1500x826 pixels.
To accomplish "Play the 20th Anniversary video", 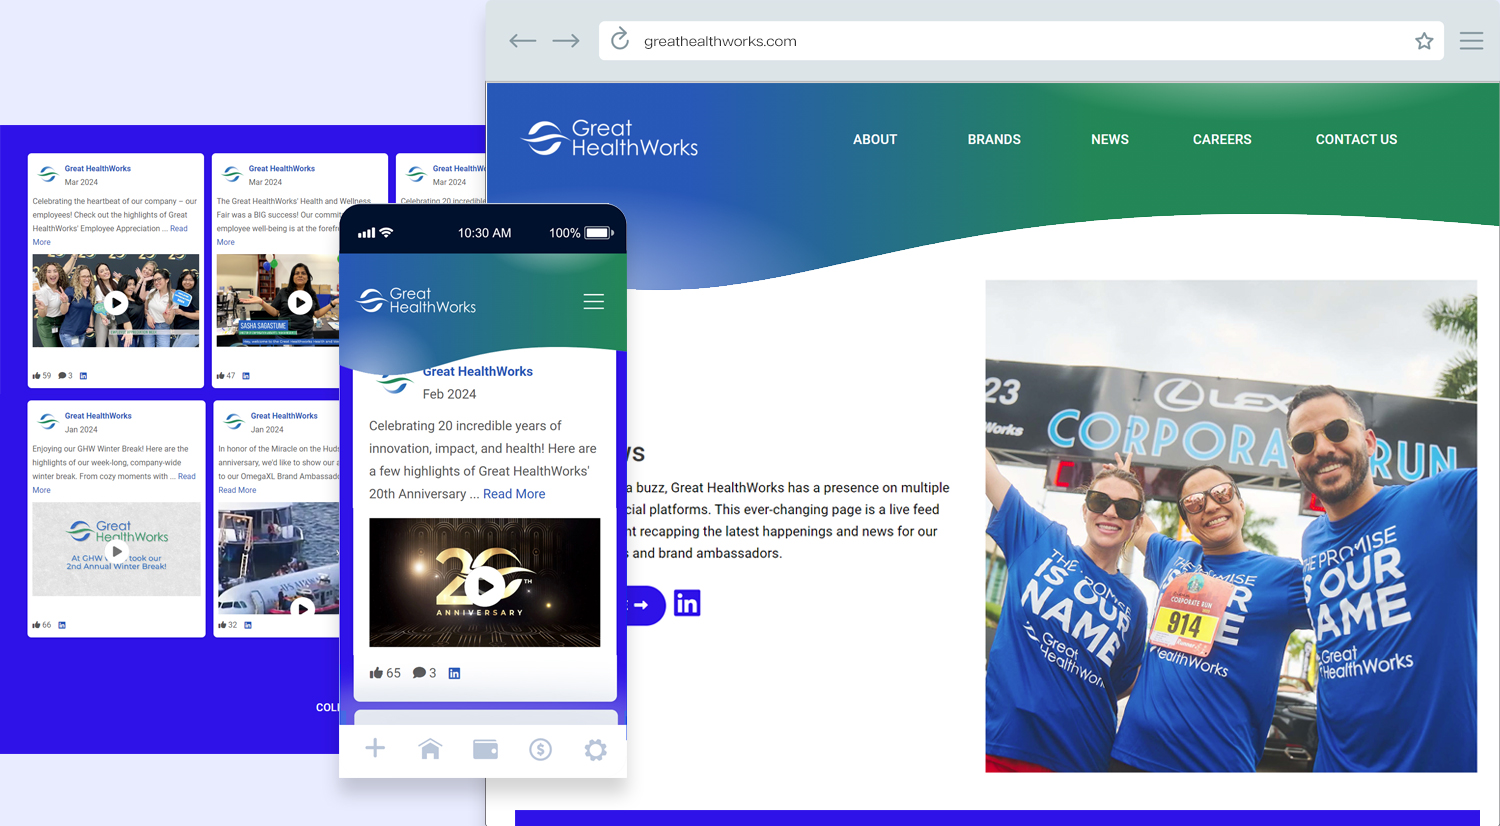I will [x=485, y=585].
